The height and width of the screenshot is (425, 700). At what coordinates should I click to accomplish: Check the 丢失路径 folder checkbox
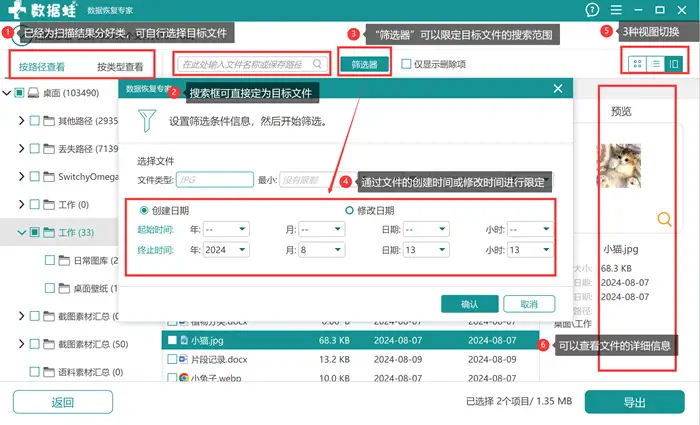34,149
